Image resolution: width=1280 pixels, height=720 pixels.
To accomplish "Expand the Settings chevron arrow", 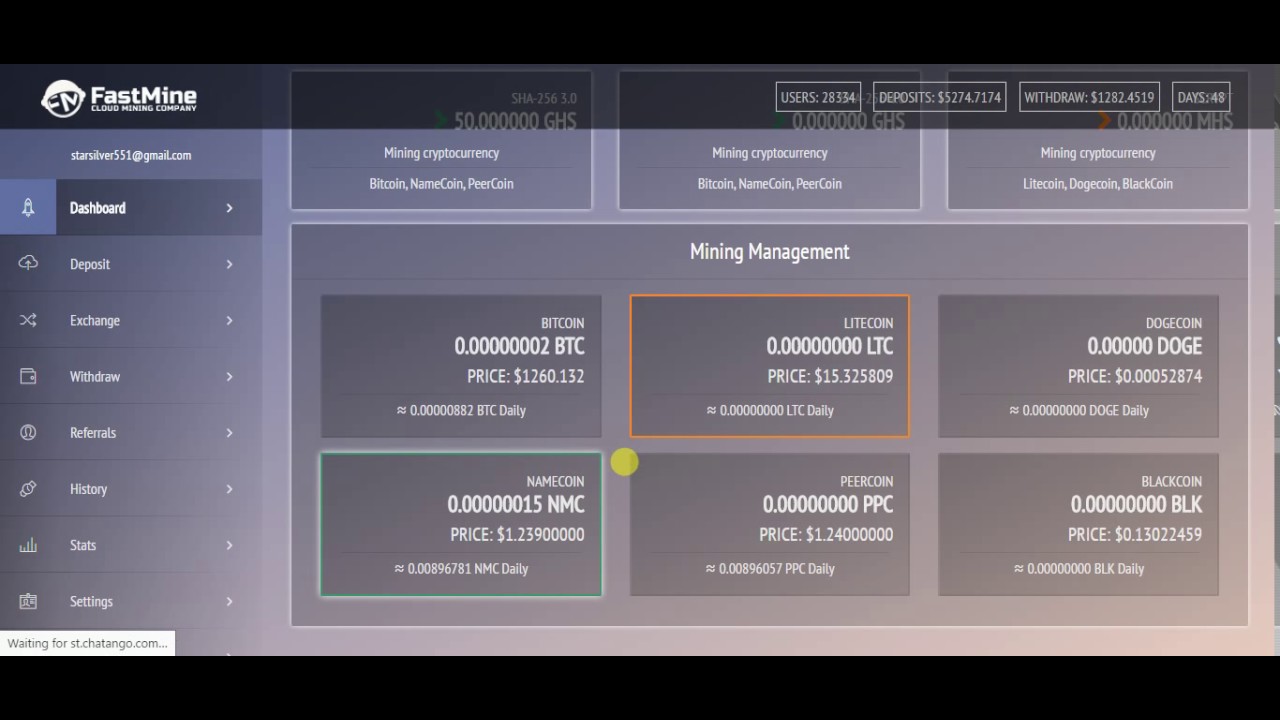I will 229,601.
